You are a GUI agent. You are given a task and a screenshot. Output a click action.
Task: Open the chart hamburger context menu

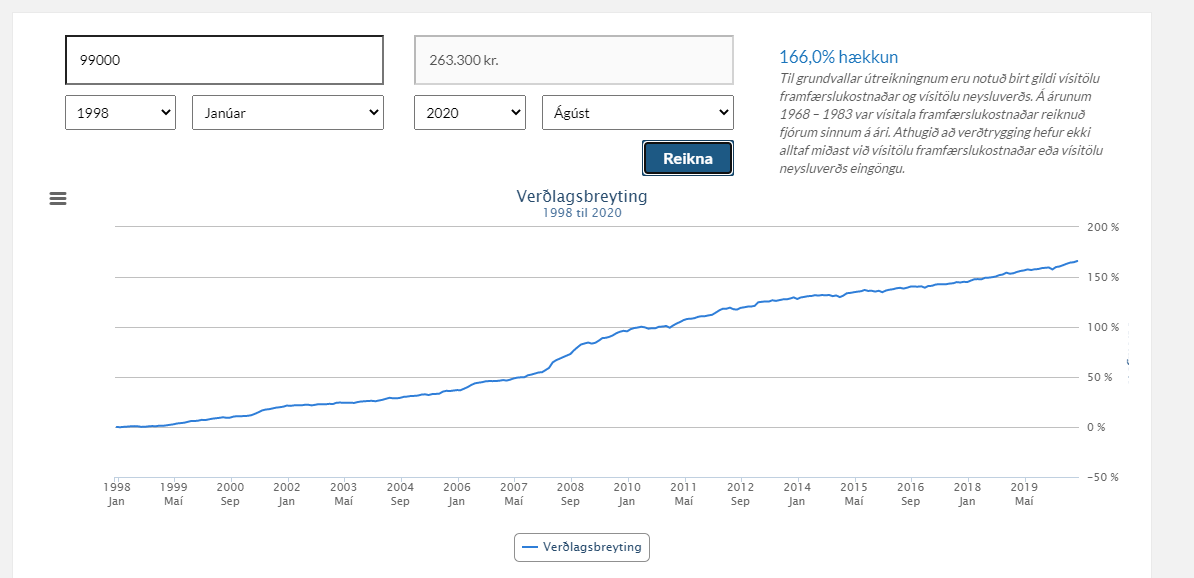click(58, 198)
